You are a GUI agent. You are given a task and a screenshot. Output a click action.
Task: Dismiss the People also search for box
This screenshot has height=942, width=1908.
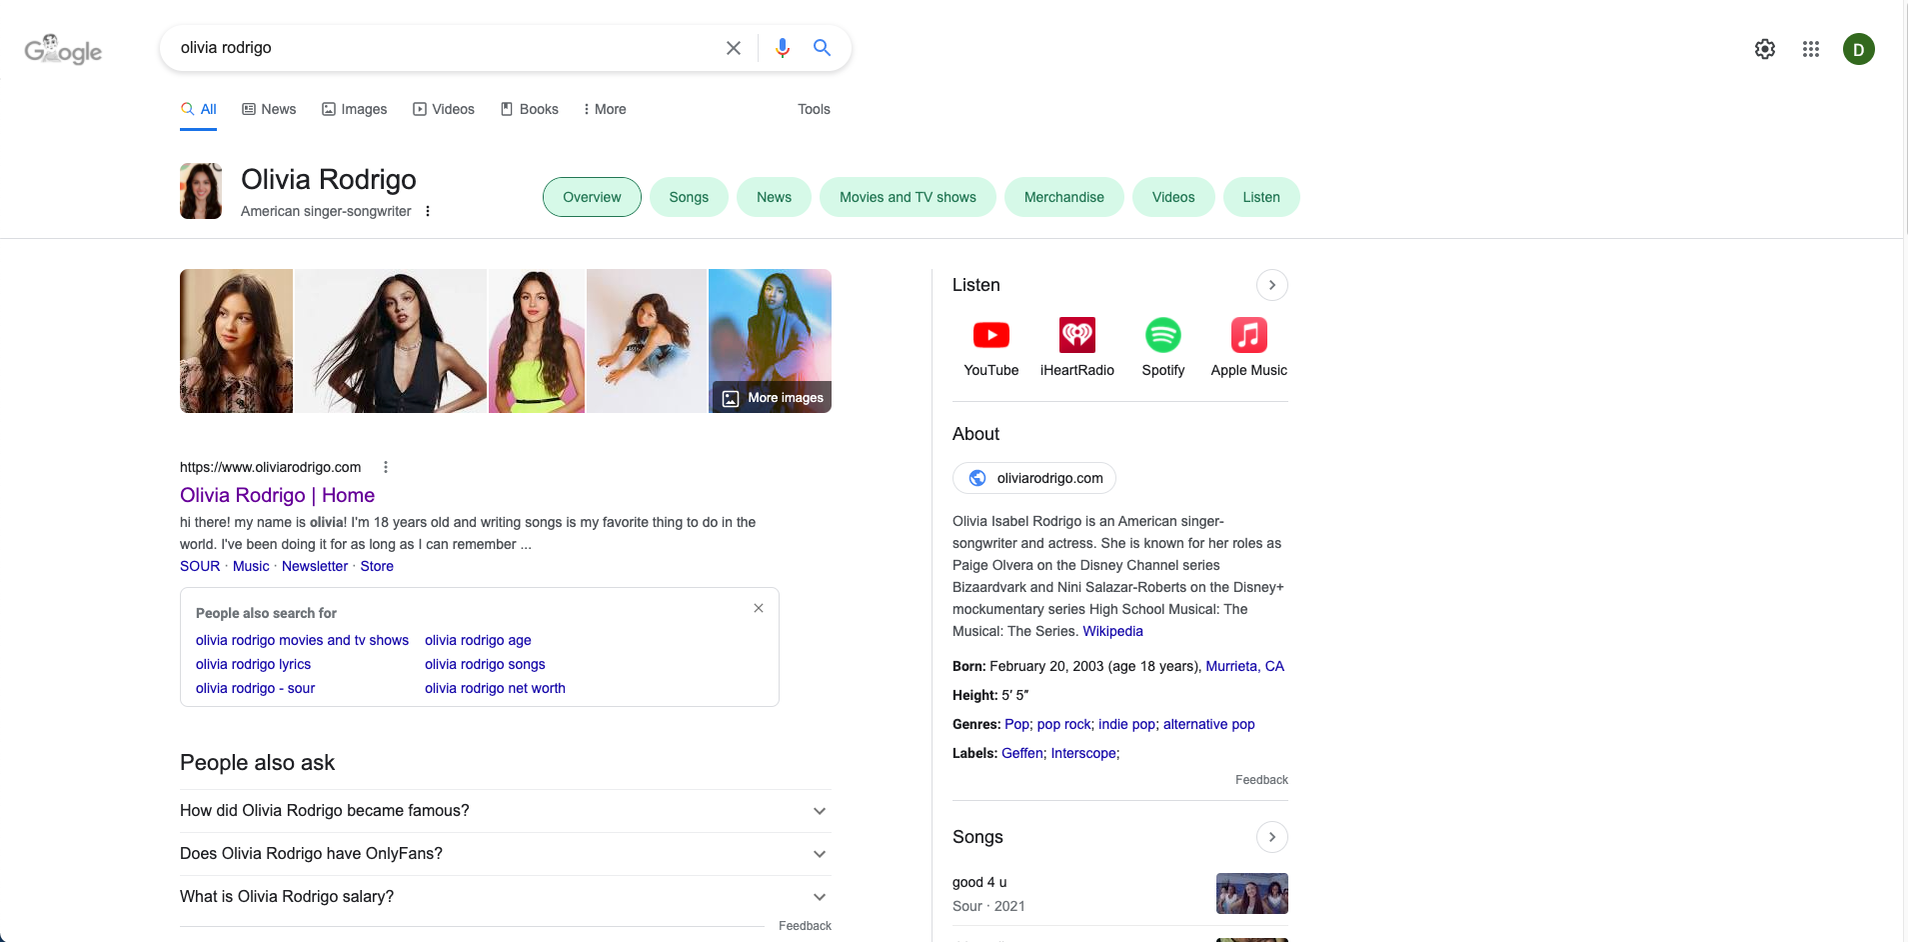pos(758,608)
